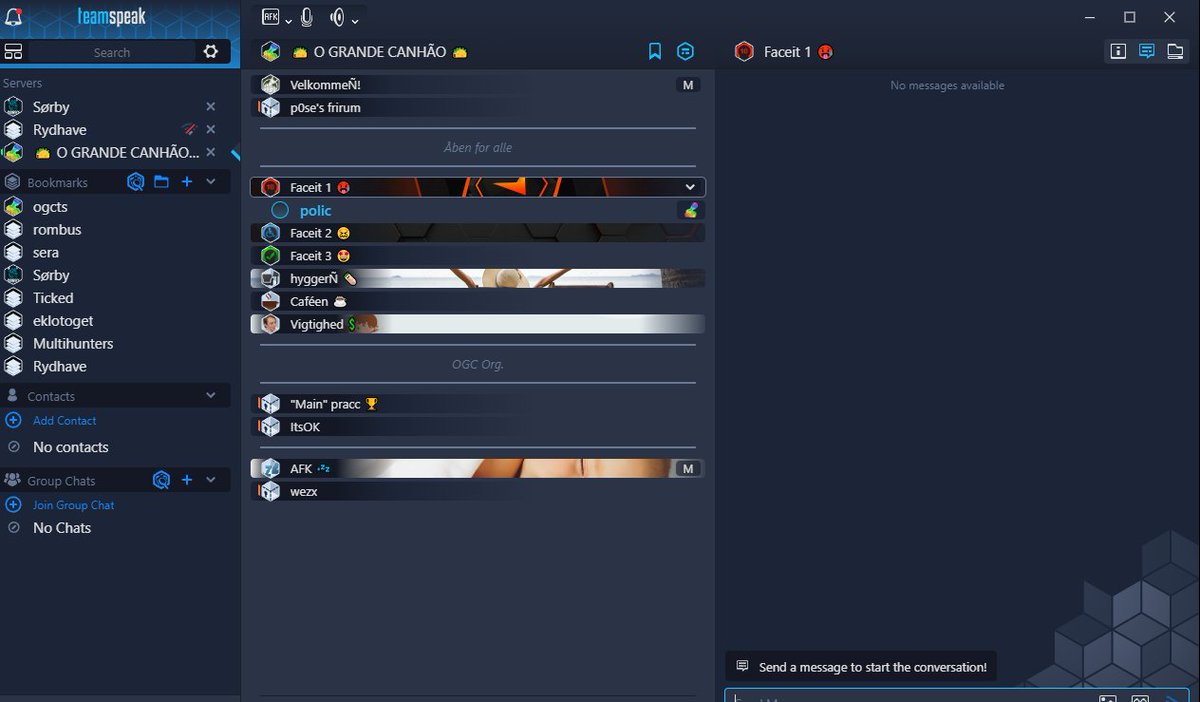
Task: Click the Search field in the sidebar
Action: pos(112,52)
